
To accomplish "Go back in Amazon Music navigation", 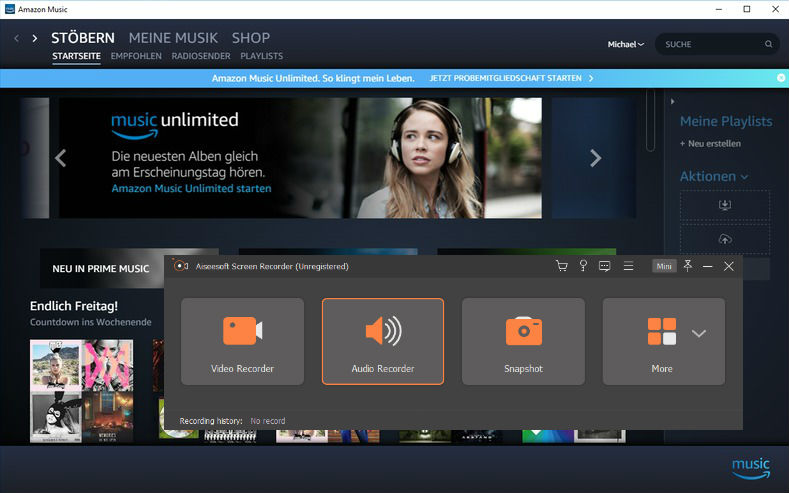I will click(x=17, y=38).
